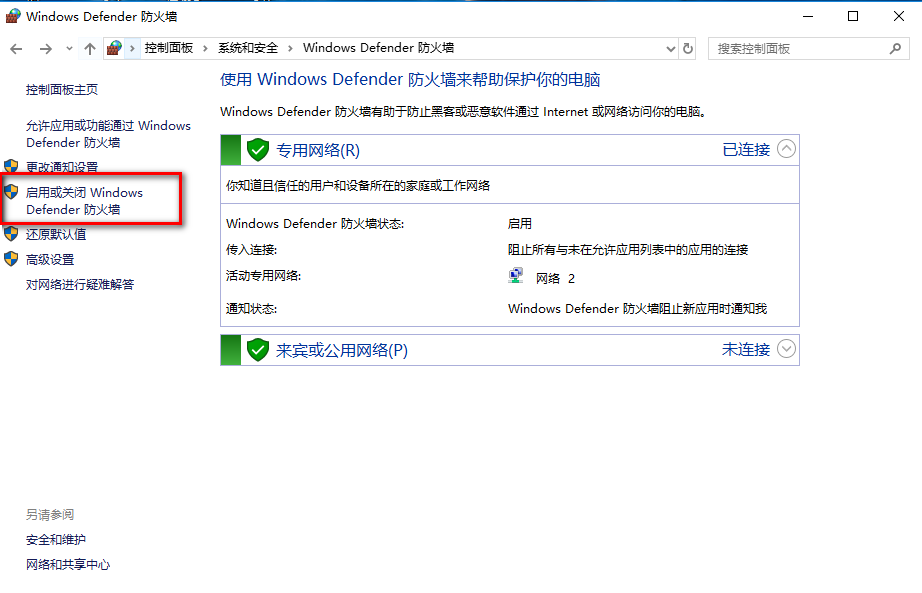Click the green shield icon for 专用网络
The width and height of the screenshot is (922, 593).
point(258,150)
